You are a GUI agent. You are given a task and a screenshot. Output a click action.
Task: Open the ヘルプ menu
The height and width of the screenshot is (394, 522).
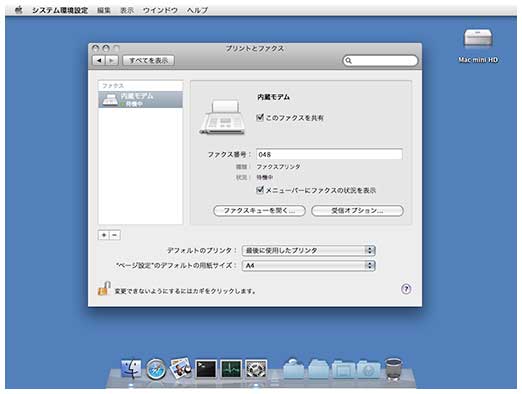point(197,10)
